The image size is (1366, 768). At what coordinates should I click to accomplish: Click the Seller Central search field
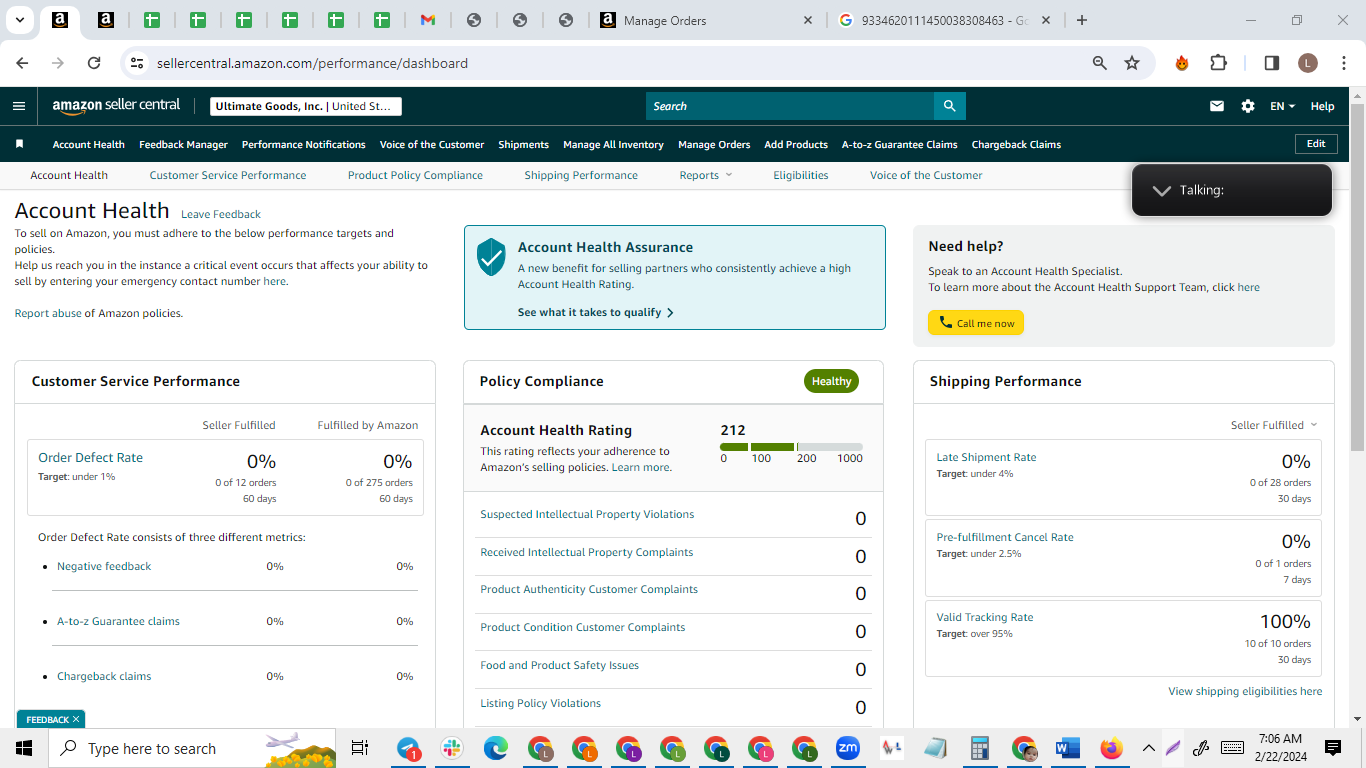pos(790,106)
